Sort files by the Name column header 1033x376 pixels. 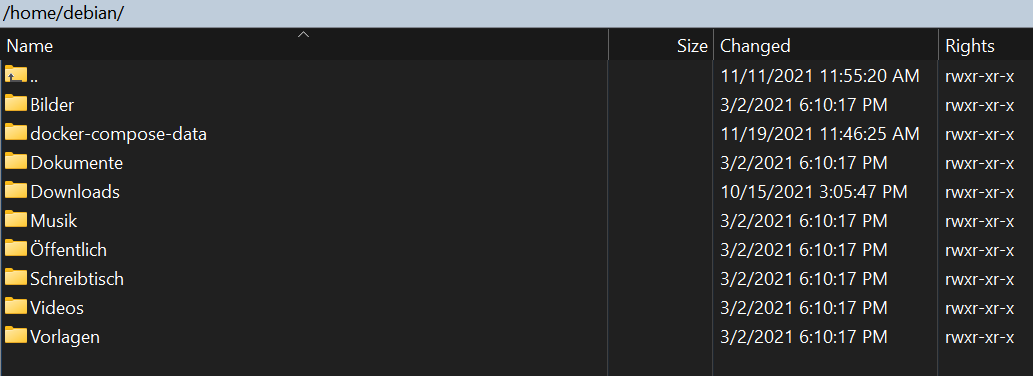pyautogui.click(x=304, y=45)
